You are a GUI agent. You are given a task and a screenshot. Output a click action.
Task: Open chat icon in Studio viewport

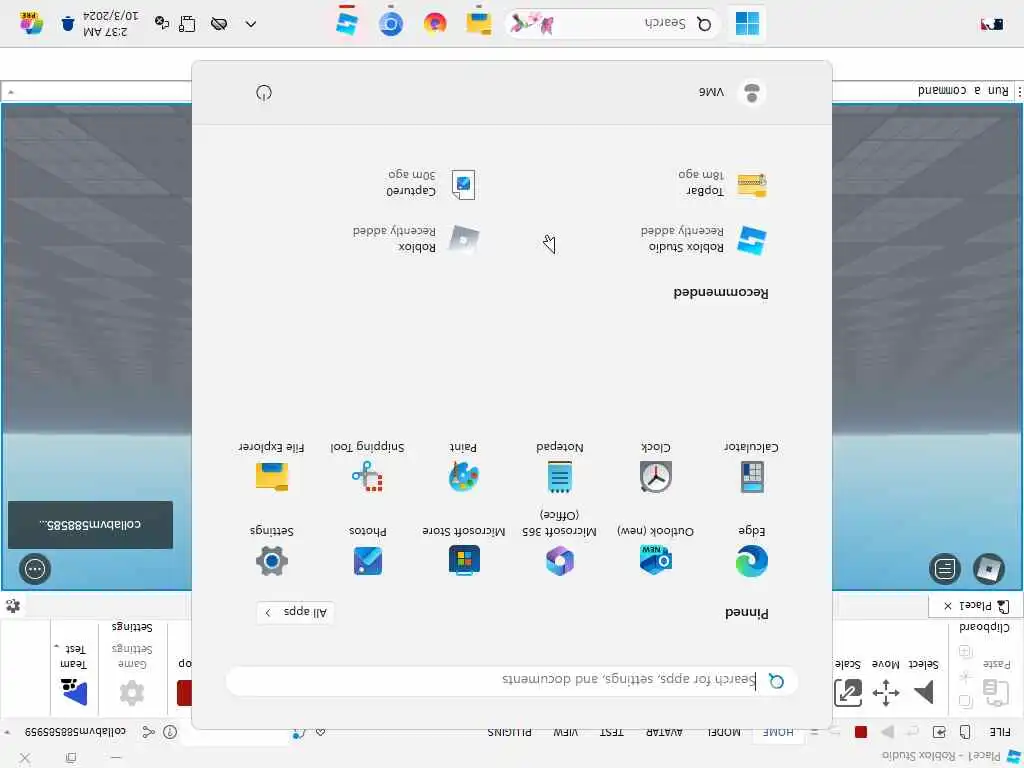pos(945,569)
